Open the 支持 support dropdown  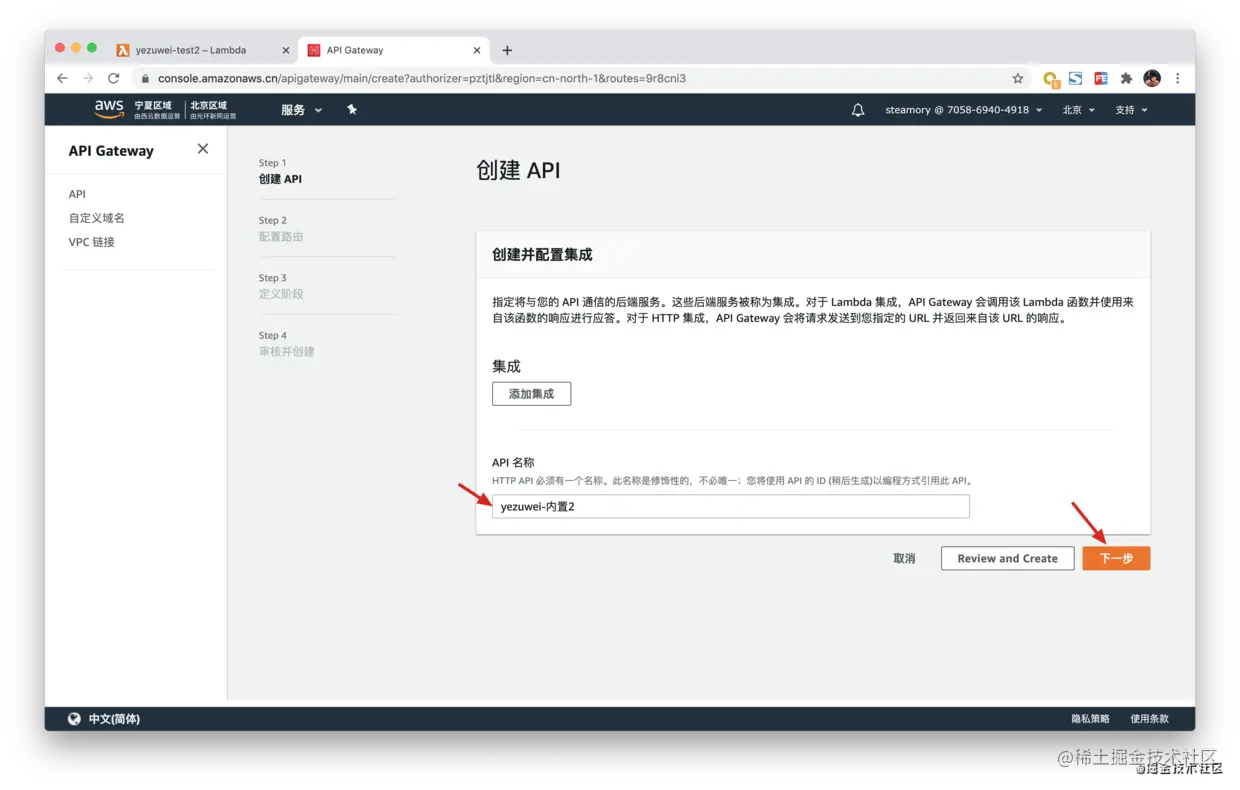coord(1131,110)
